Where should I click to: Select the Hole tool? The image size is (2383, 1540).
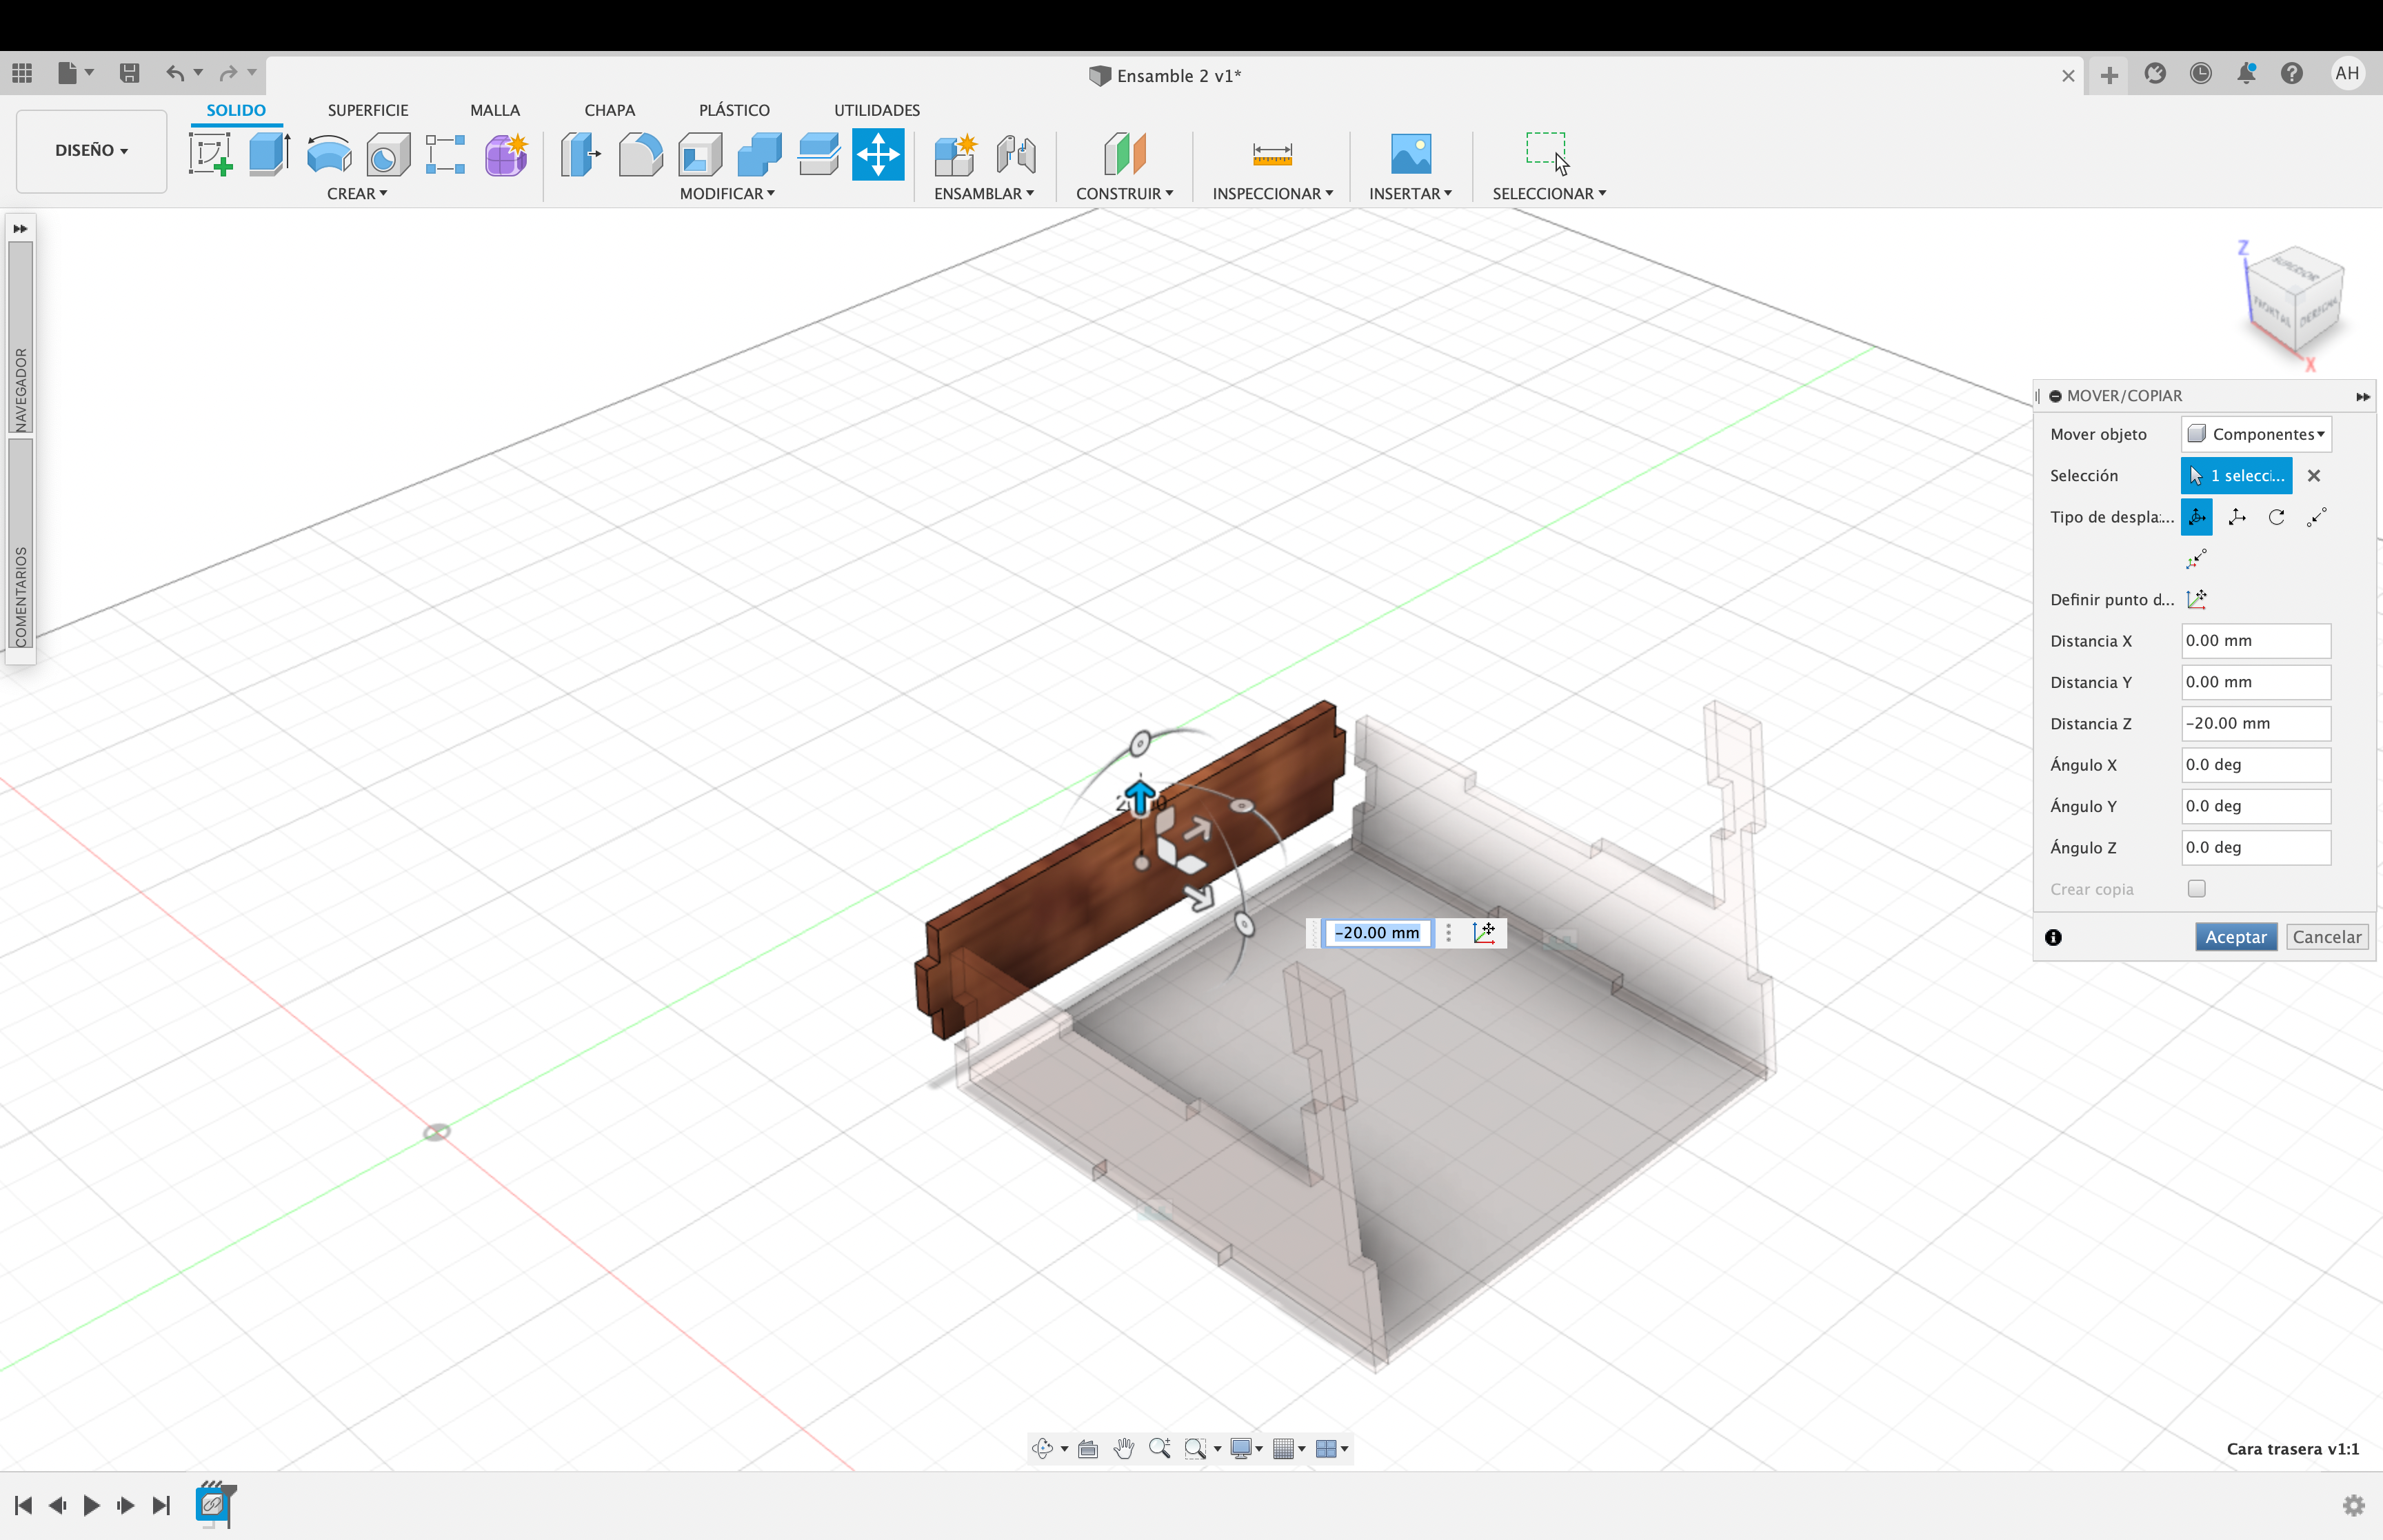388,155
